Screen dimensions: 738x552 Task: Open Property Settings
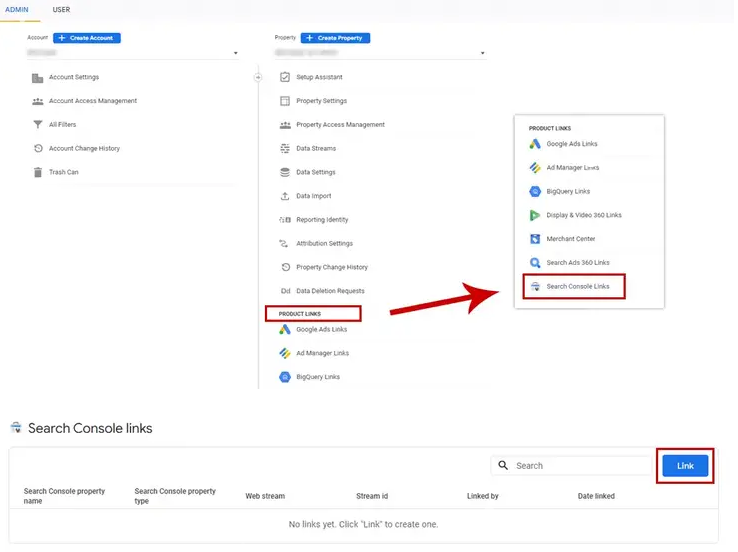click(321, 101)
